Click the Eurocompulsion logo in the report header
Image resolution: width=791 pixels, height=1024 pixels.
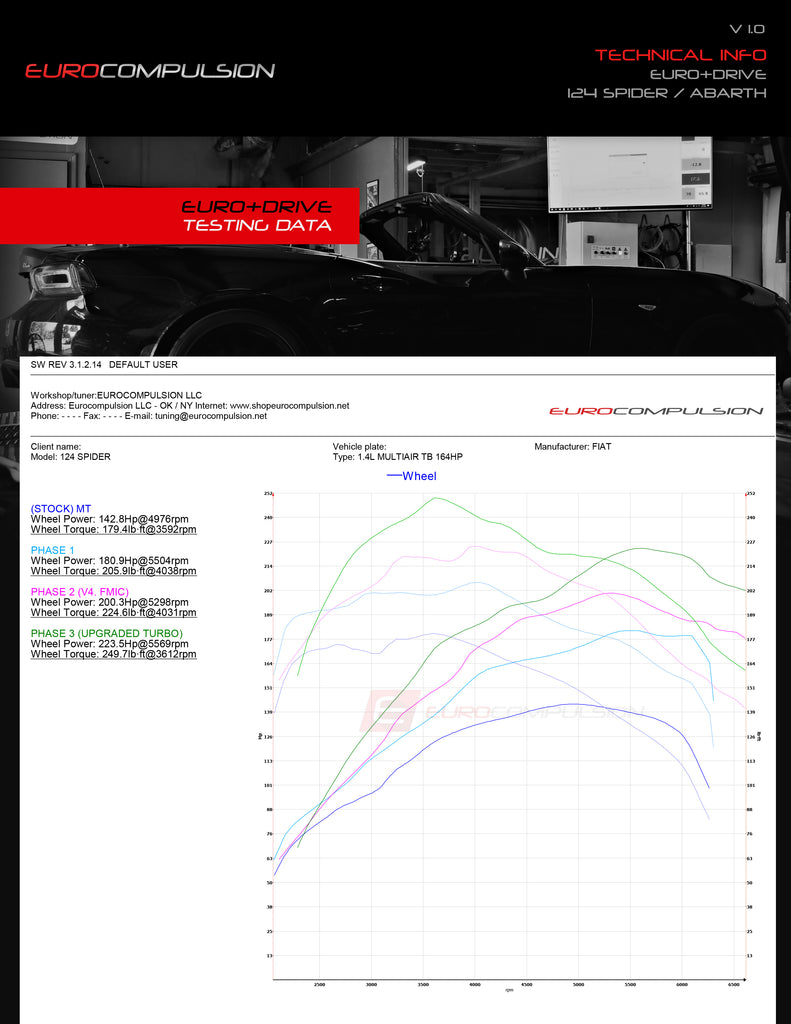click(656, 411)
